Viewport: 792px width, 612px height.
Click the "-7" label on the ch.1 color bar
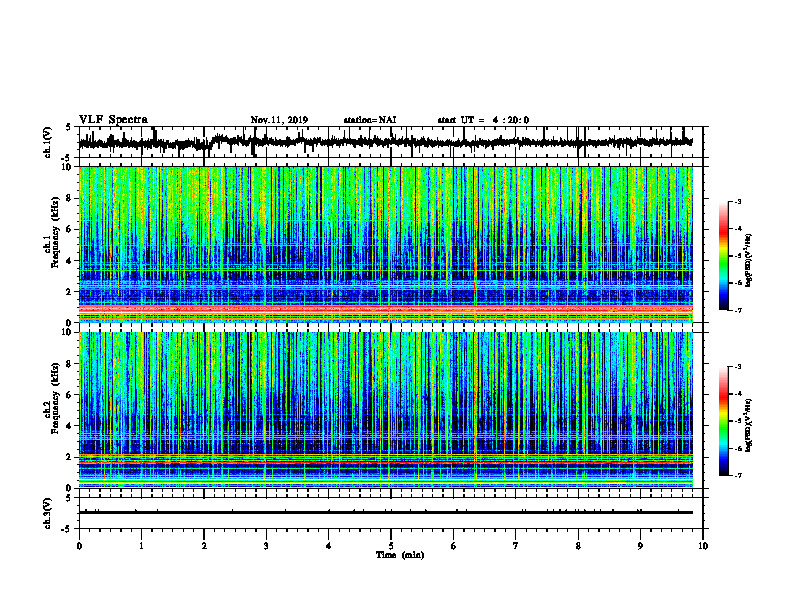(738, 311)
